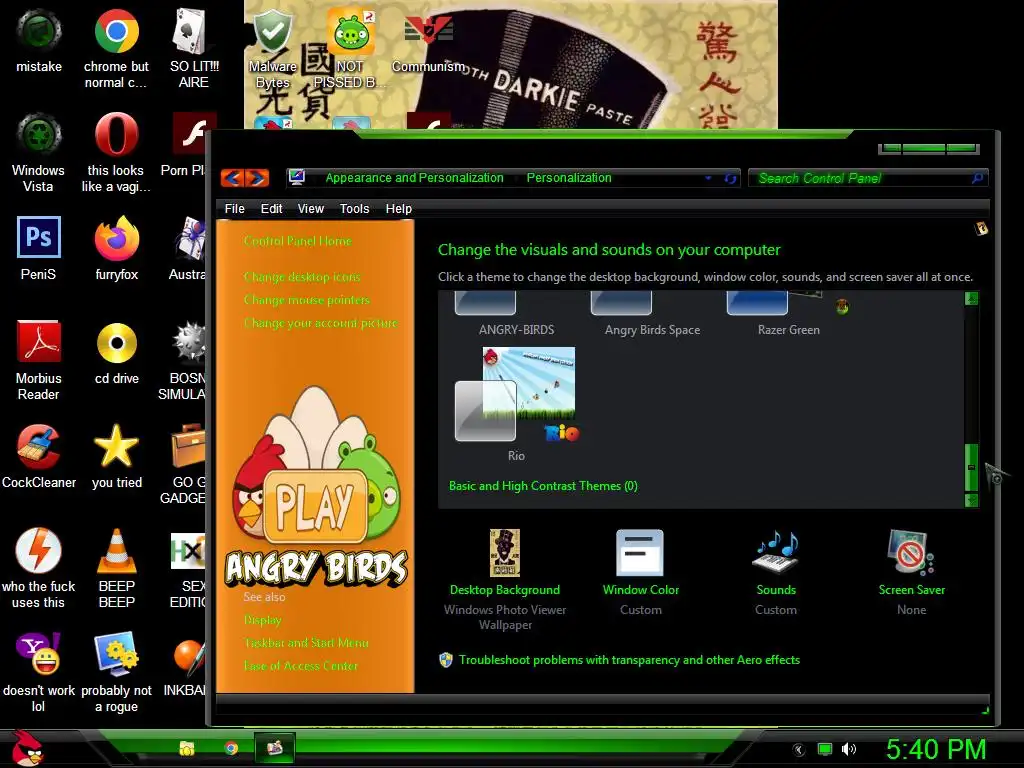Open the Edit menu
The image size is (1024, 768).
click(x=271, y=208)
